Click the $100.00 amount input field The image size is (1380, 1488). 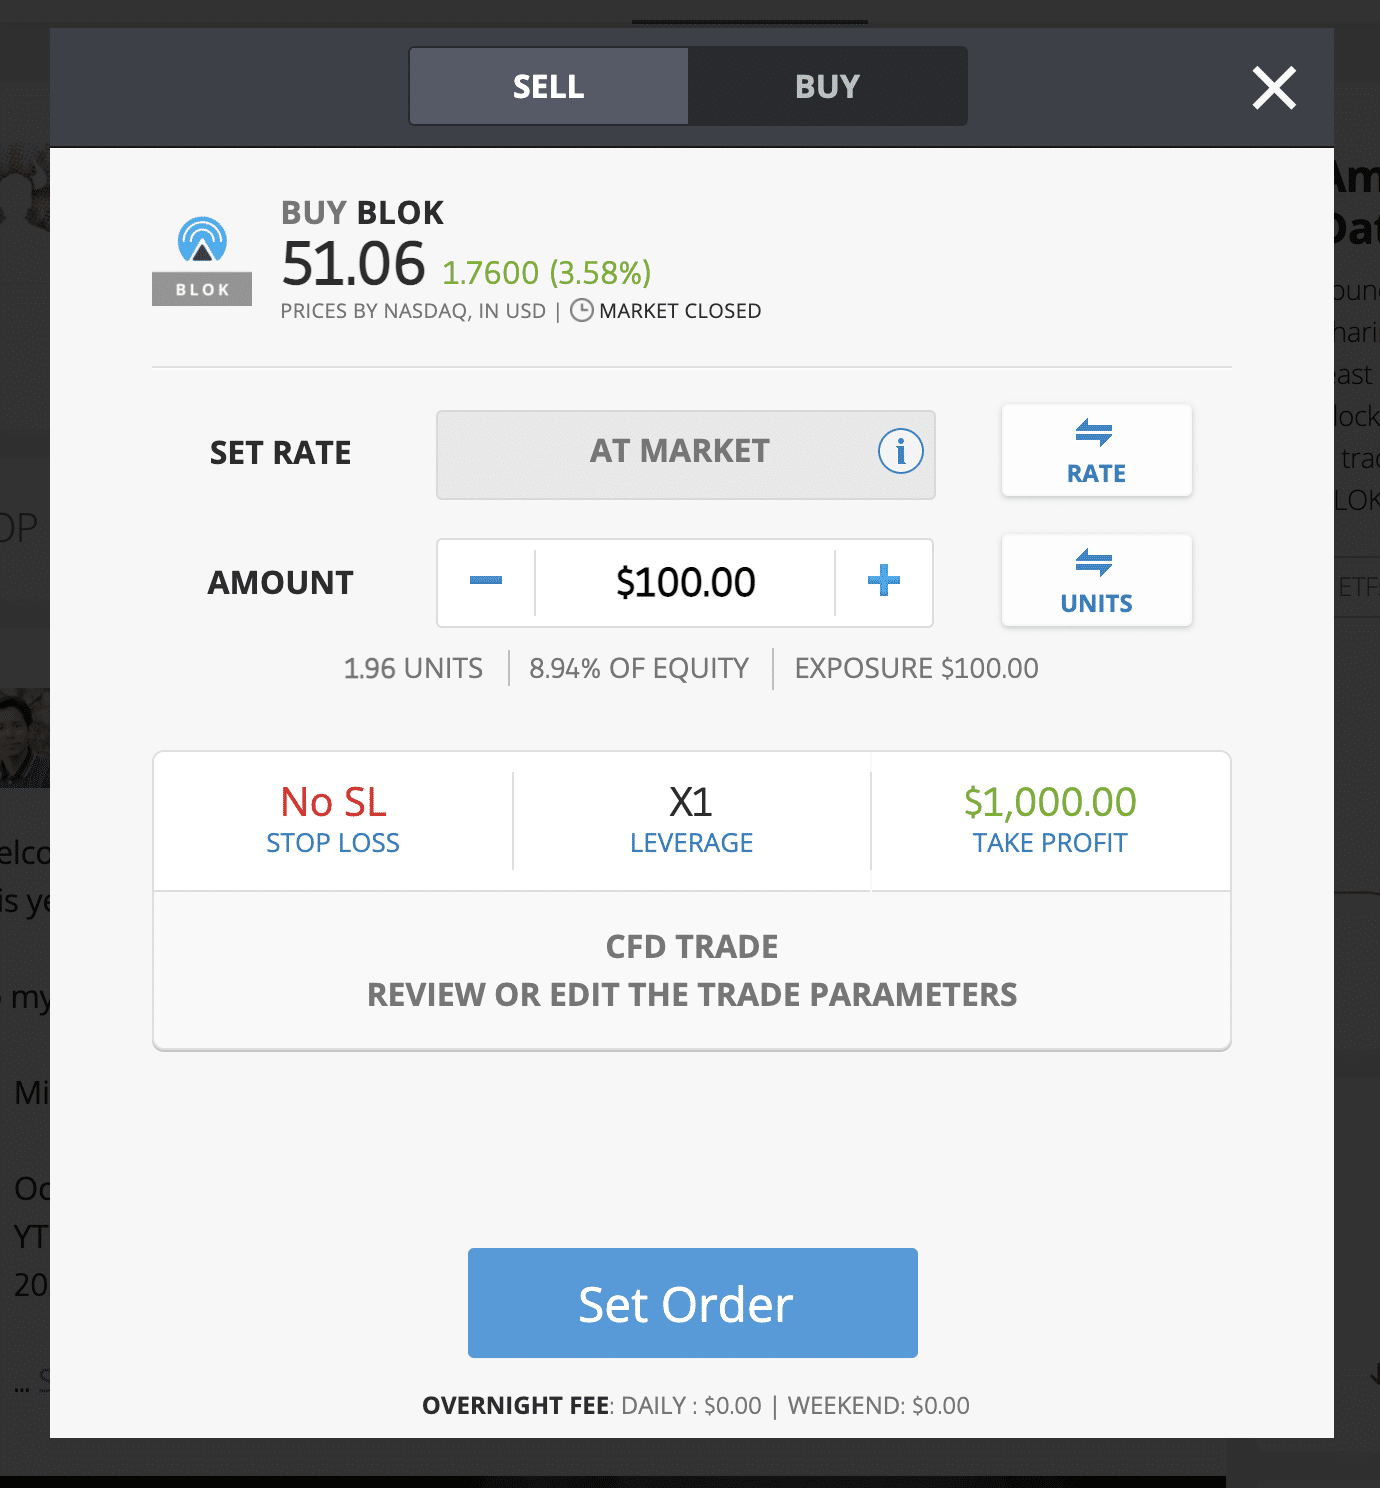coord(685,582)
